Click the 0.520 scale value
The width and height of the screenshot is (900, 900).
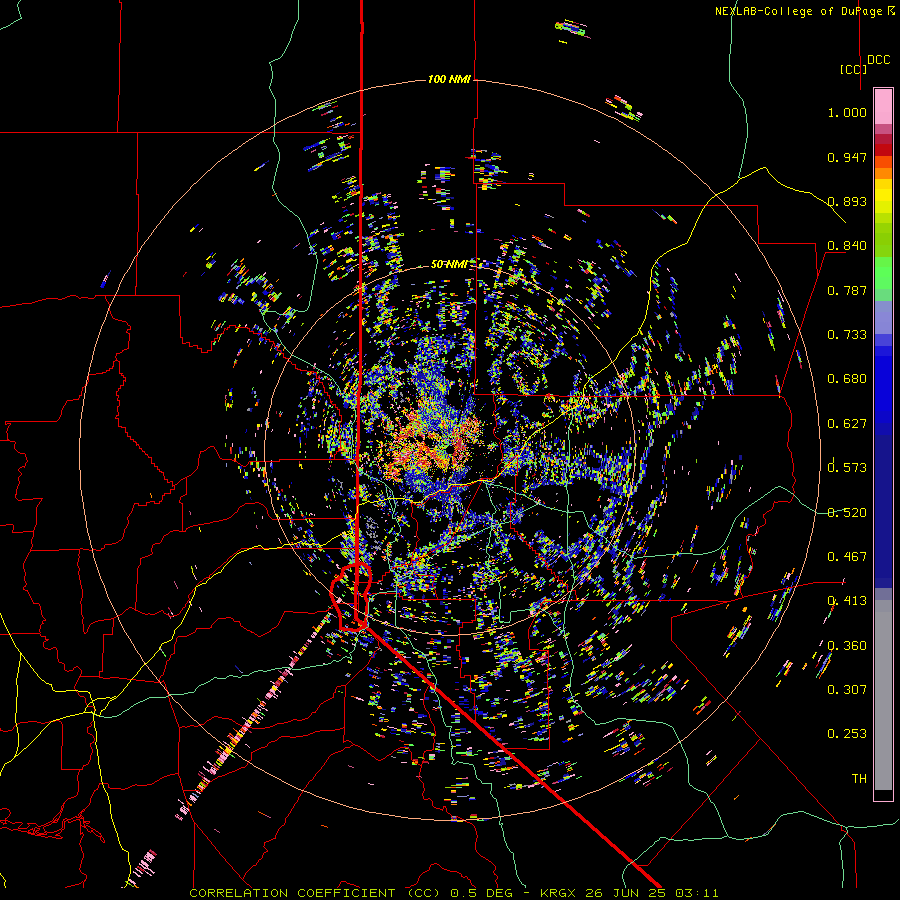tap(847, 513)
